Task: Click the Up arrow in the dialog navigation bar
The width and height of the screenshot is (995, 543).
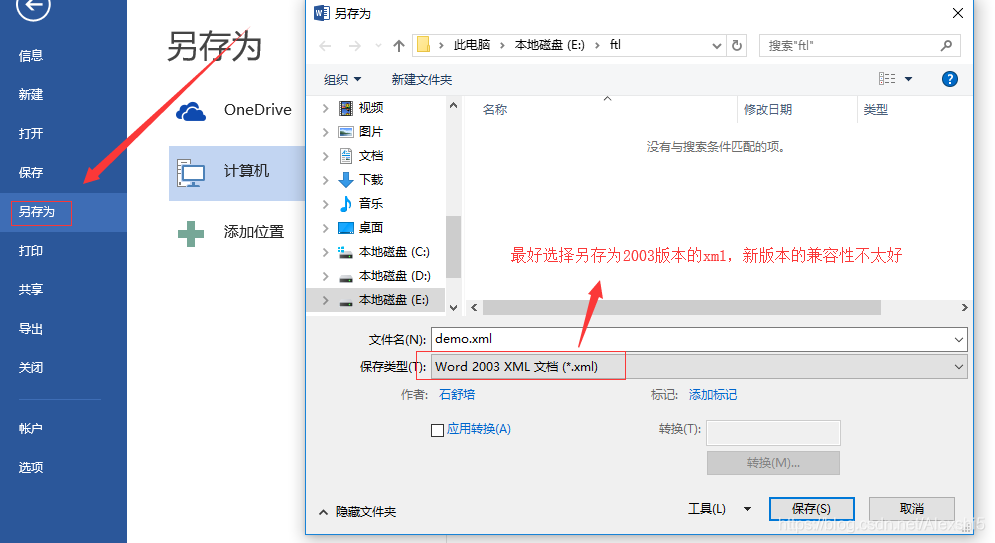Action: click(x=399, y=46)
